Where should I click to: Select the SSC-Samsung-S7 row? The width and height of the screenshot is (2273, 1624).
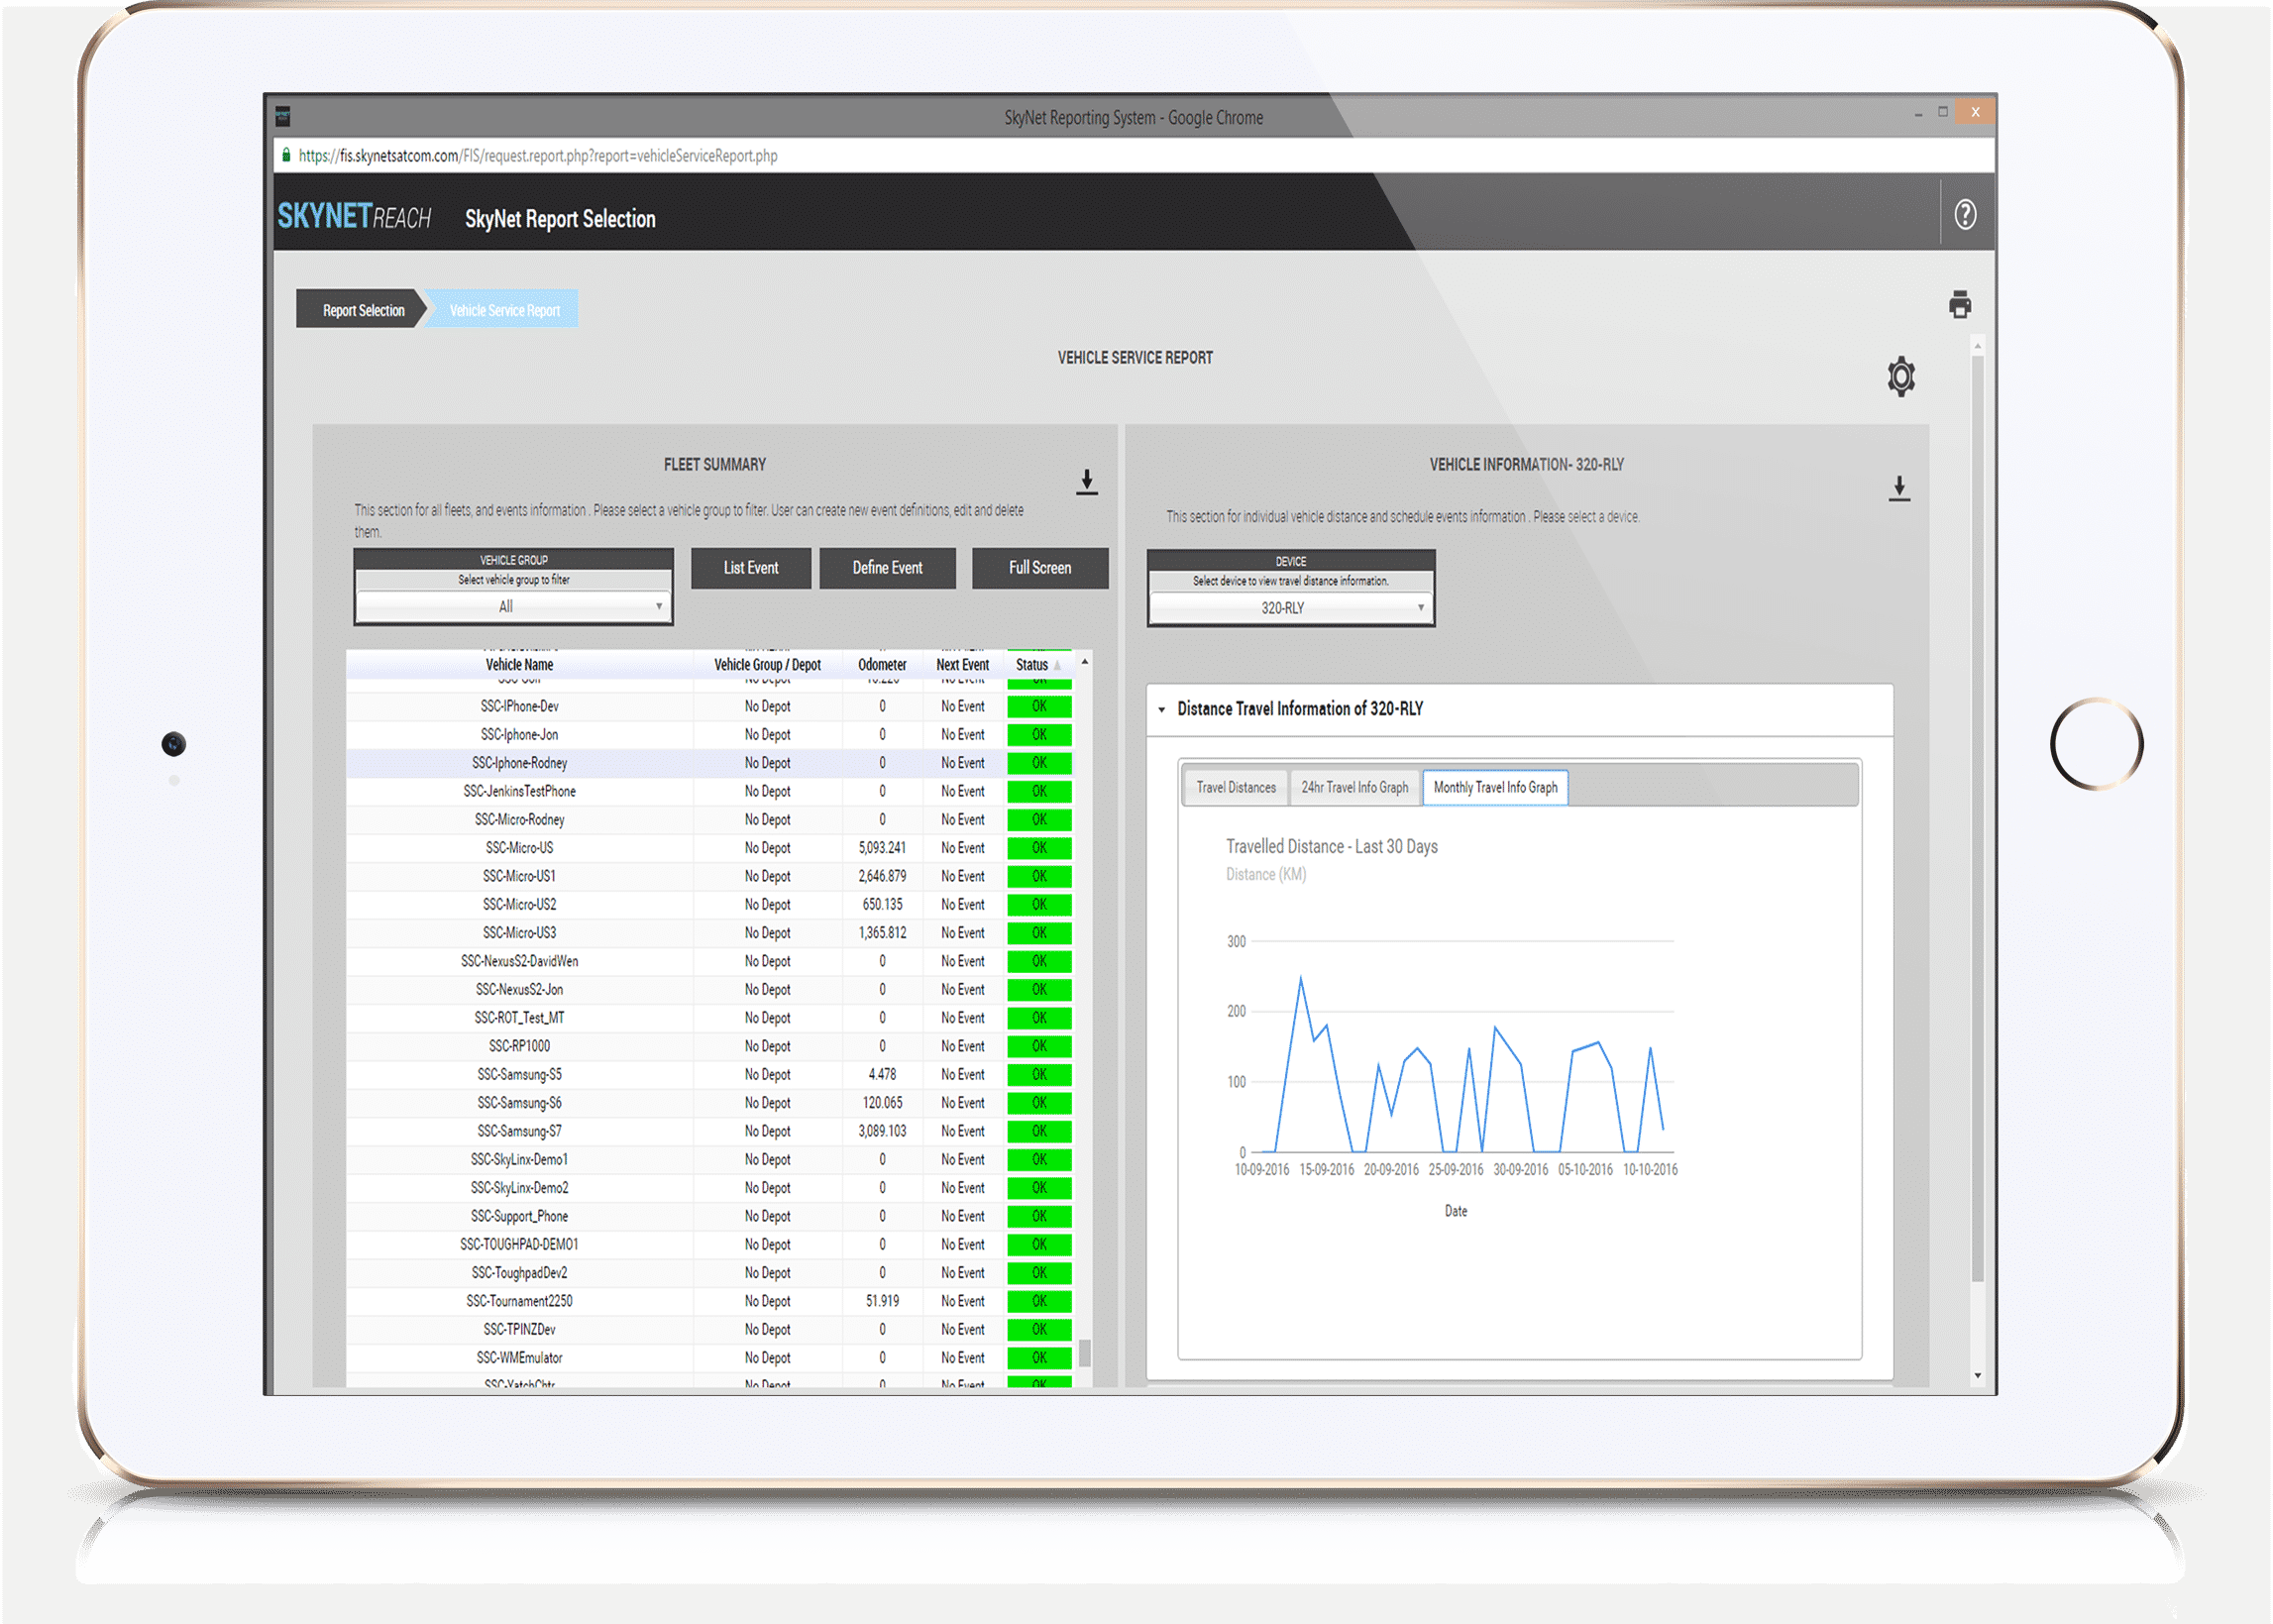click(x=709, y=1132)
